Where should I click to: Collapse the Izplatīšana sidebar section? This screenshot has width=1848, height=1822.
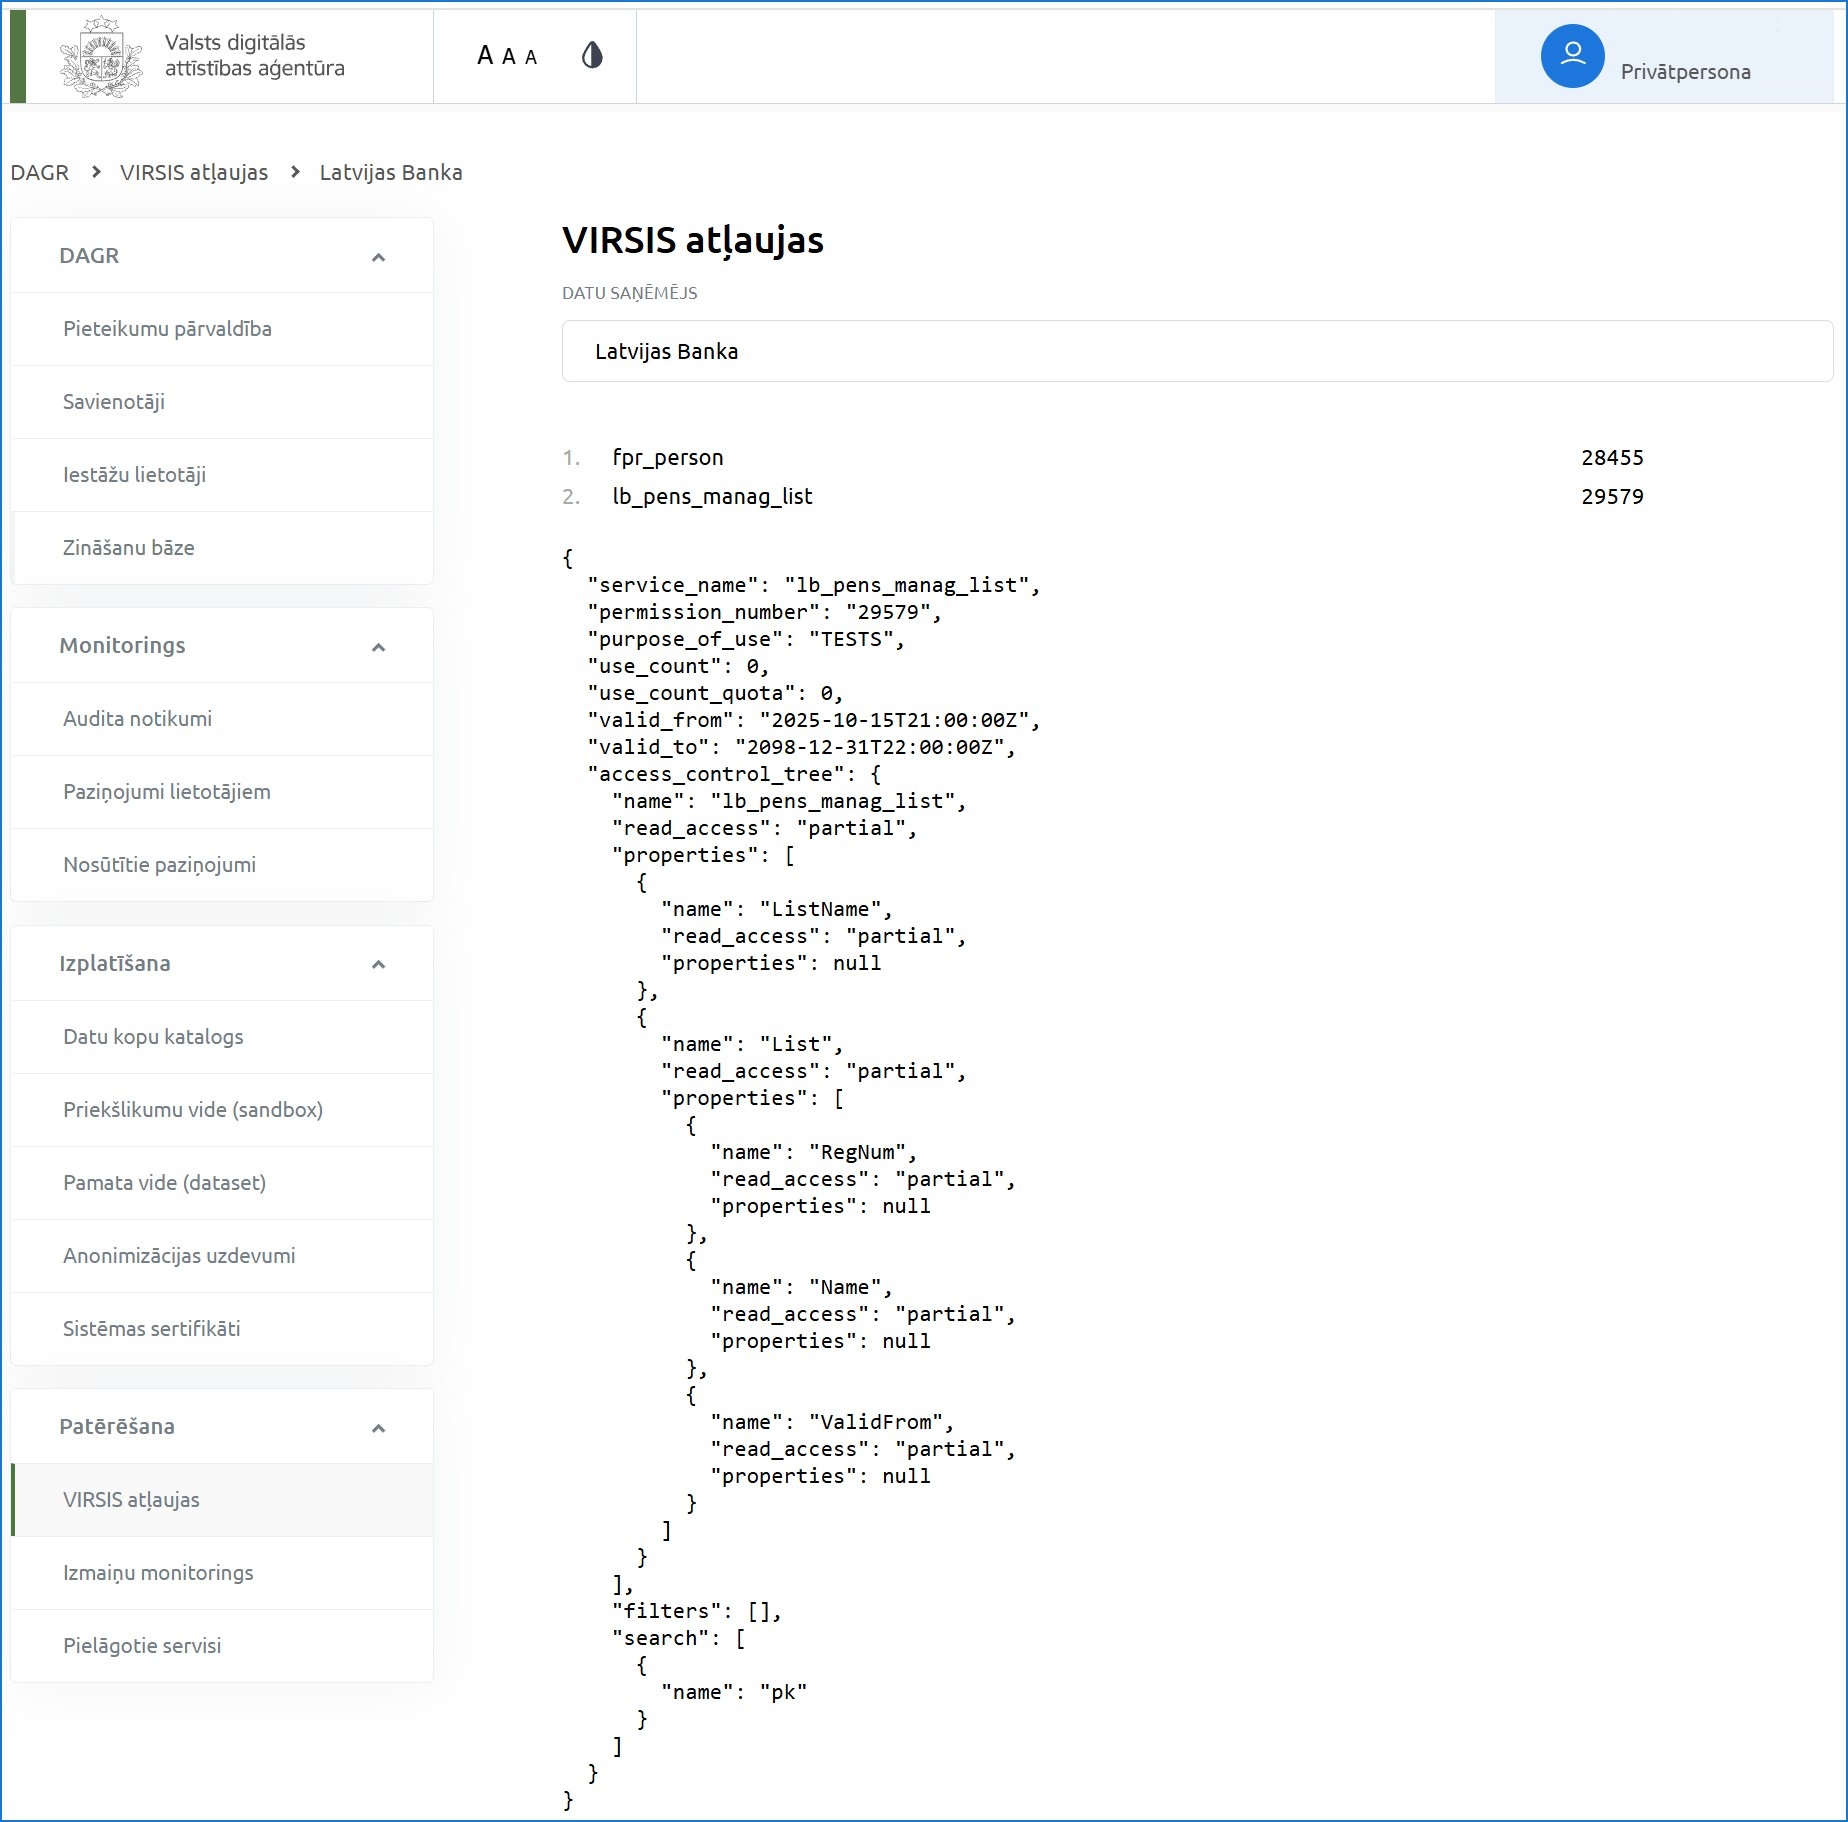[378, 964]
